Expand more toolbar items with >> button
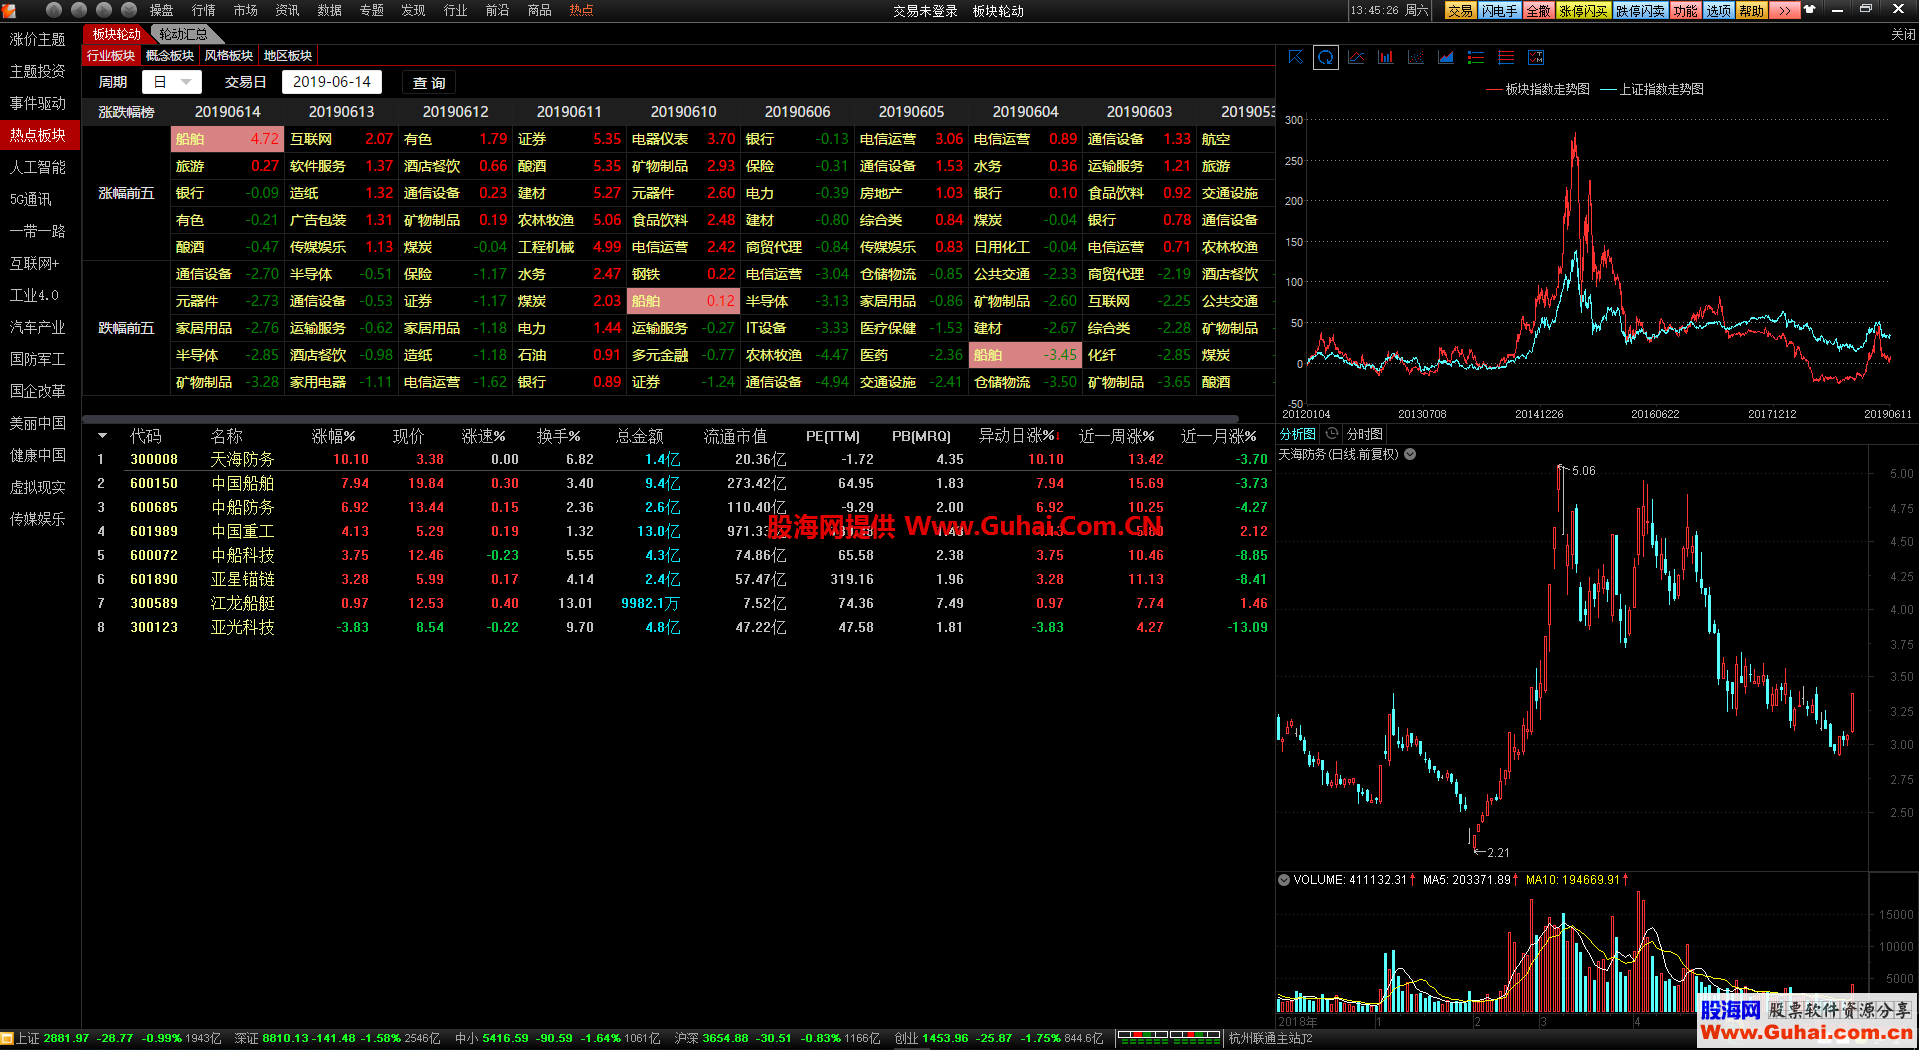 [x=1785, y=11]
